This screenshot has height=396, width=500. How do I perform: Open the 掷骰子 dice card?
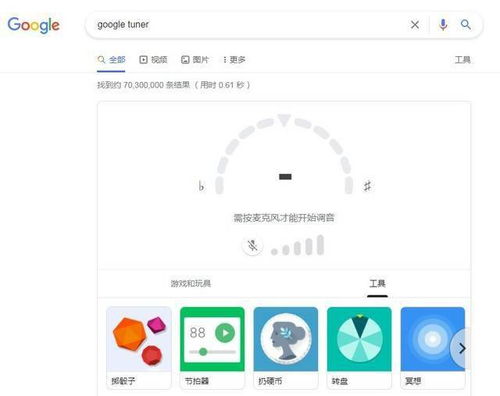139,348
